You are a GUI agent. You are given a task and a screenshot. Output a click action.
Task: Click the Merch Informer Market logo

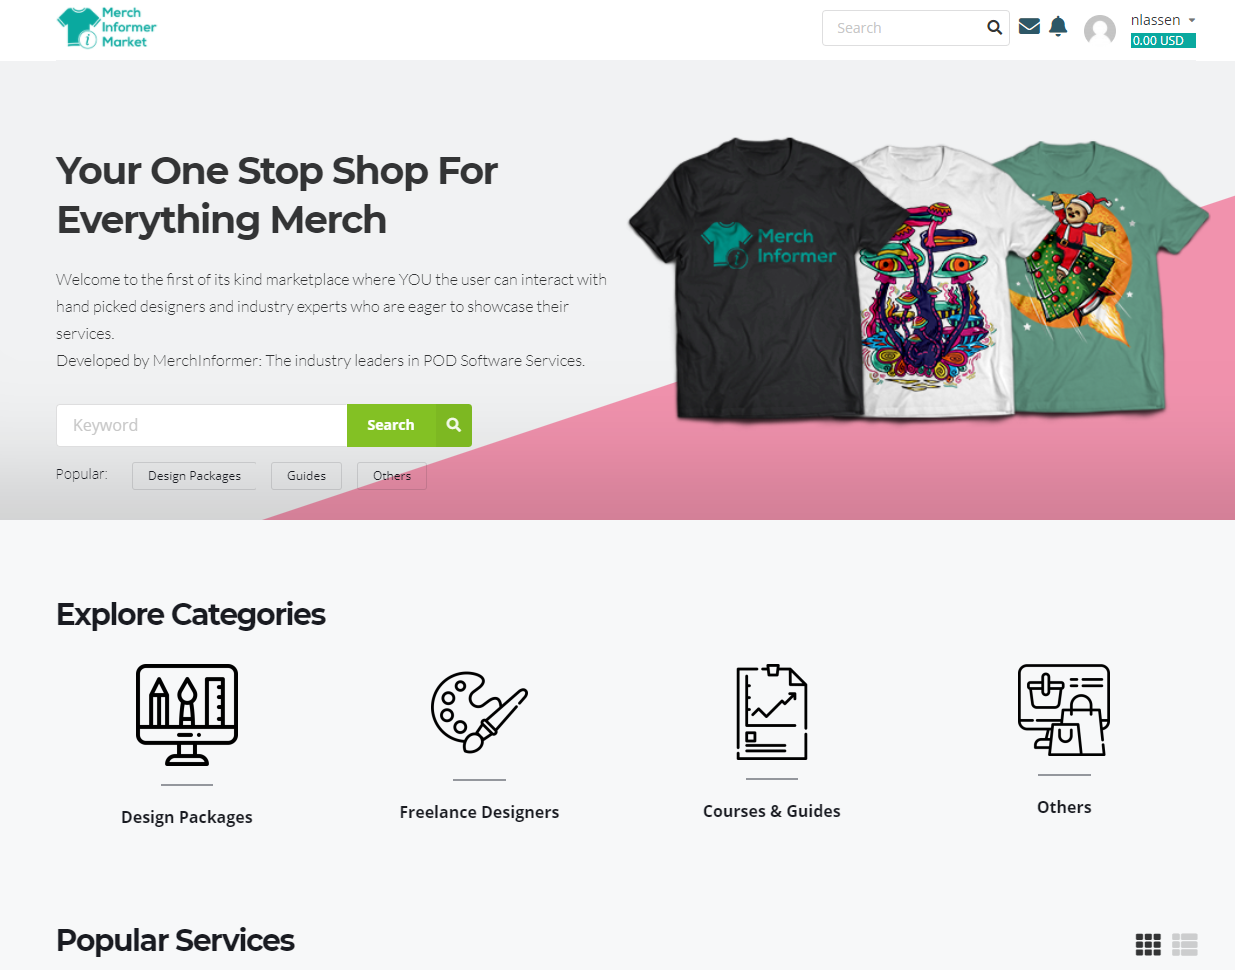(107, 28)
